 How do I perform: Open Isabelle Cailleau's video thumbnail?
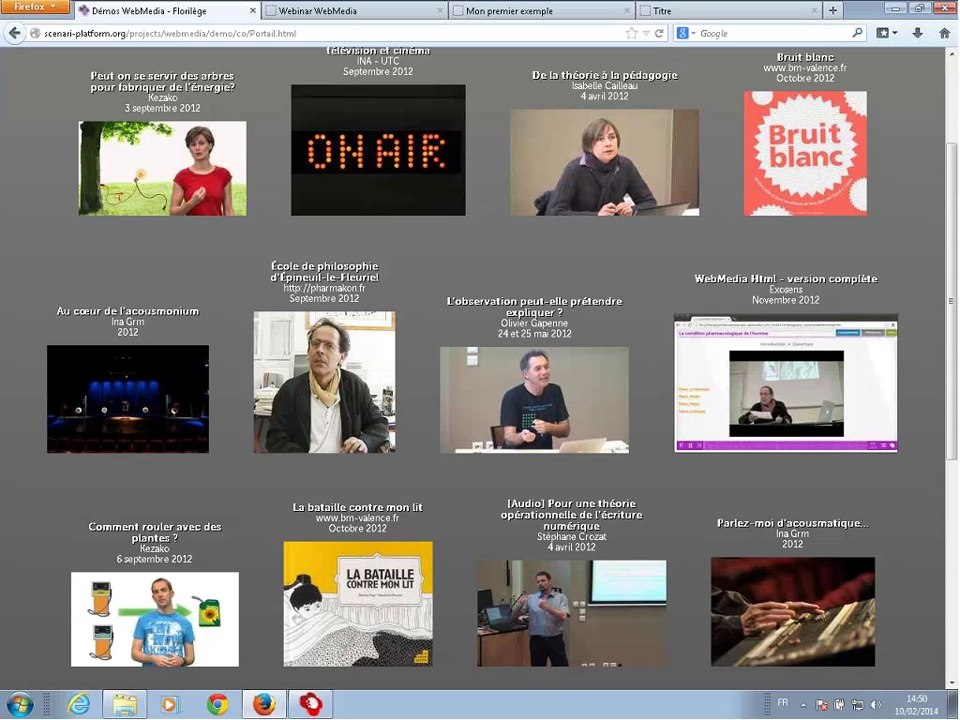(x=604, y=162)
